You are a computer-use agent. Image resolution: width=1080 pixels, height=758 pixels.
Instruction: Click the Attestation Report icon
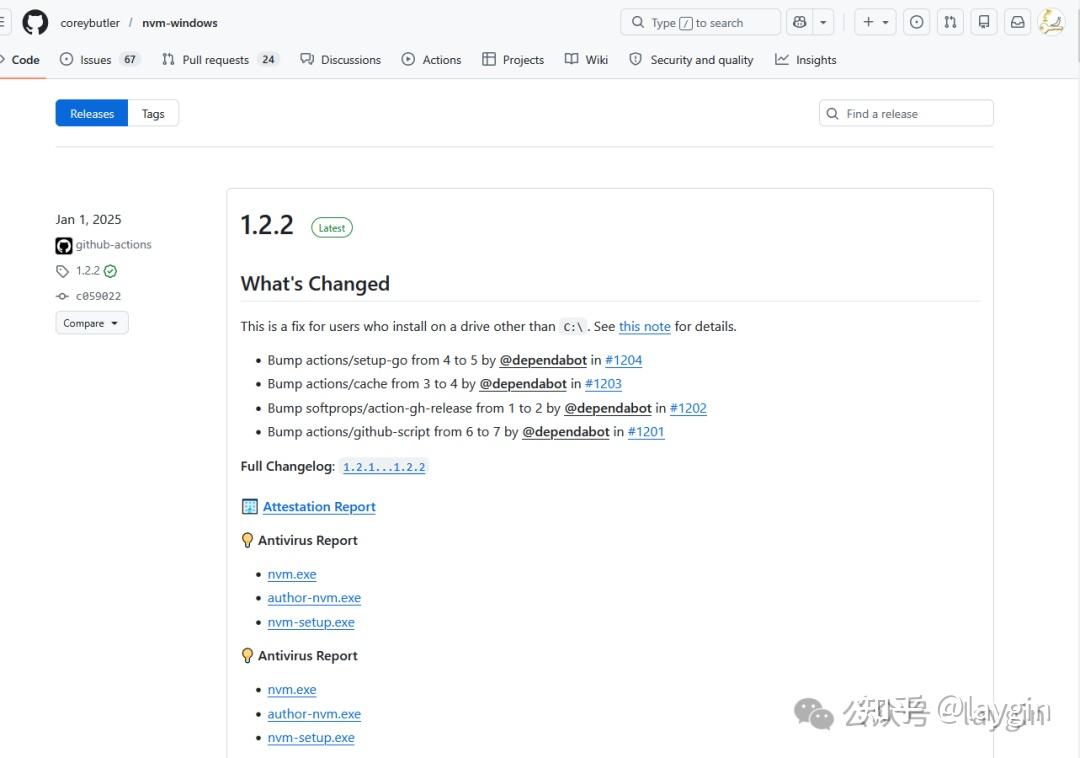pos(249,507)
